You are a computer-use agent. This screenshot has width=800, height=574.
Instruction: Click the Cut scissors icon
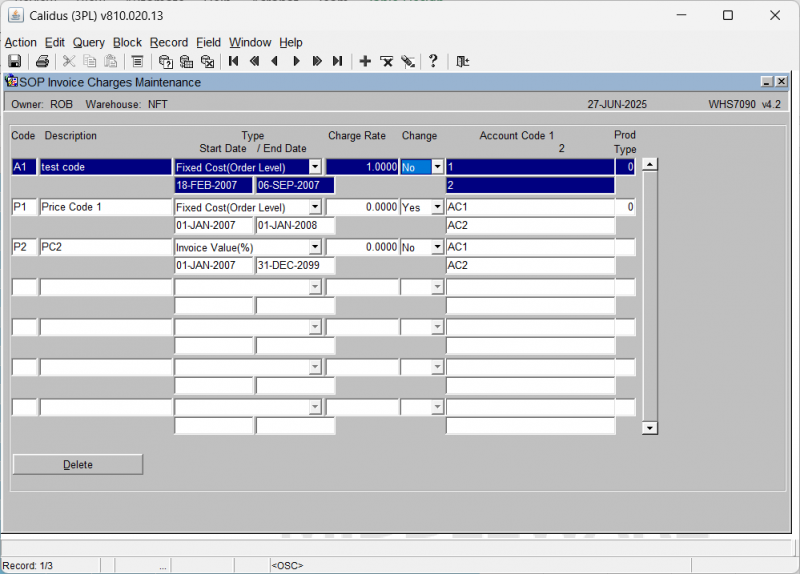(x=69, y=61)
